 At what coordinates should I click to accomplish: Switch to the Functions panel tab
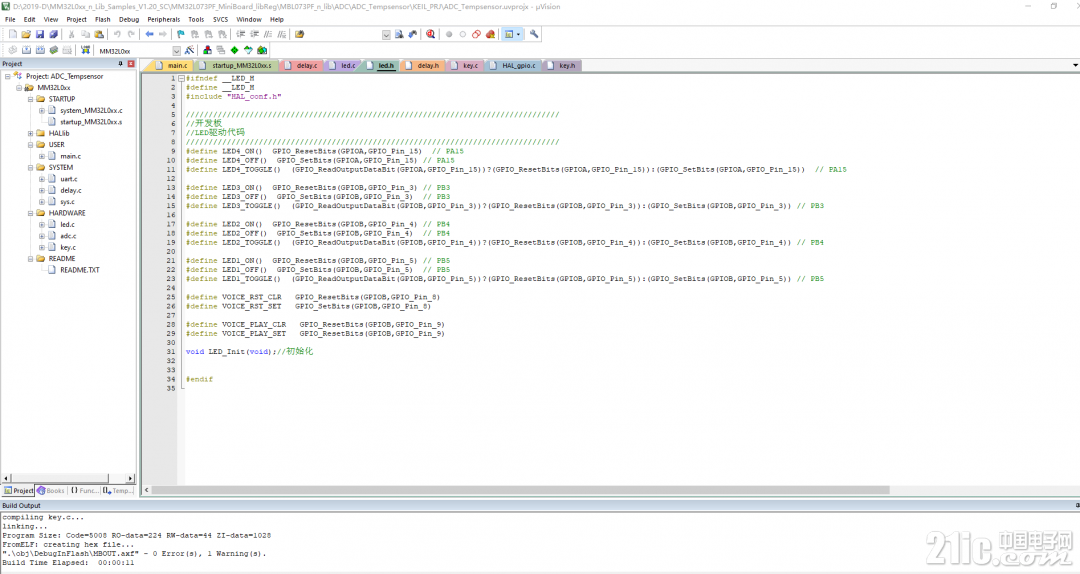click(84, 491)
